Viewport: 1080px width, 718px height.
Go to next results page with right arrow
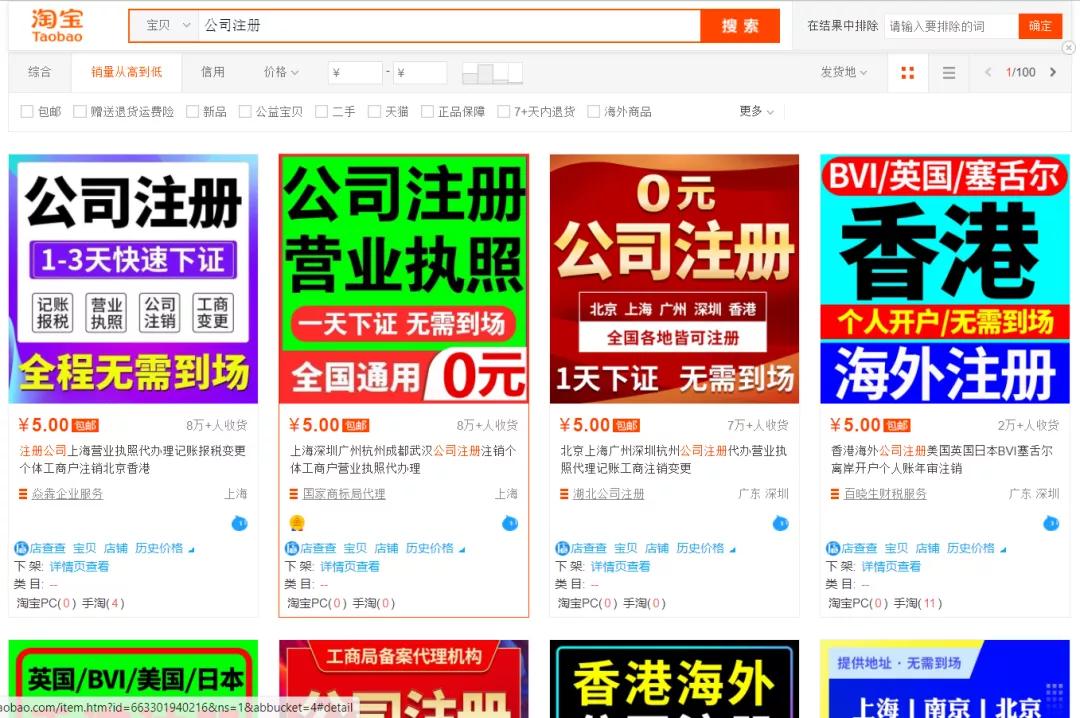click(1052, 72)
